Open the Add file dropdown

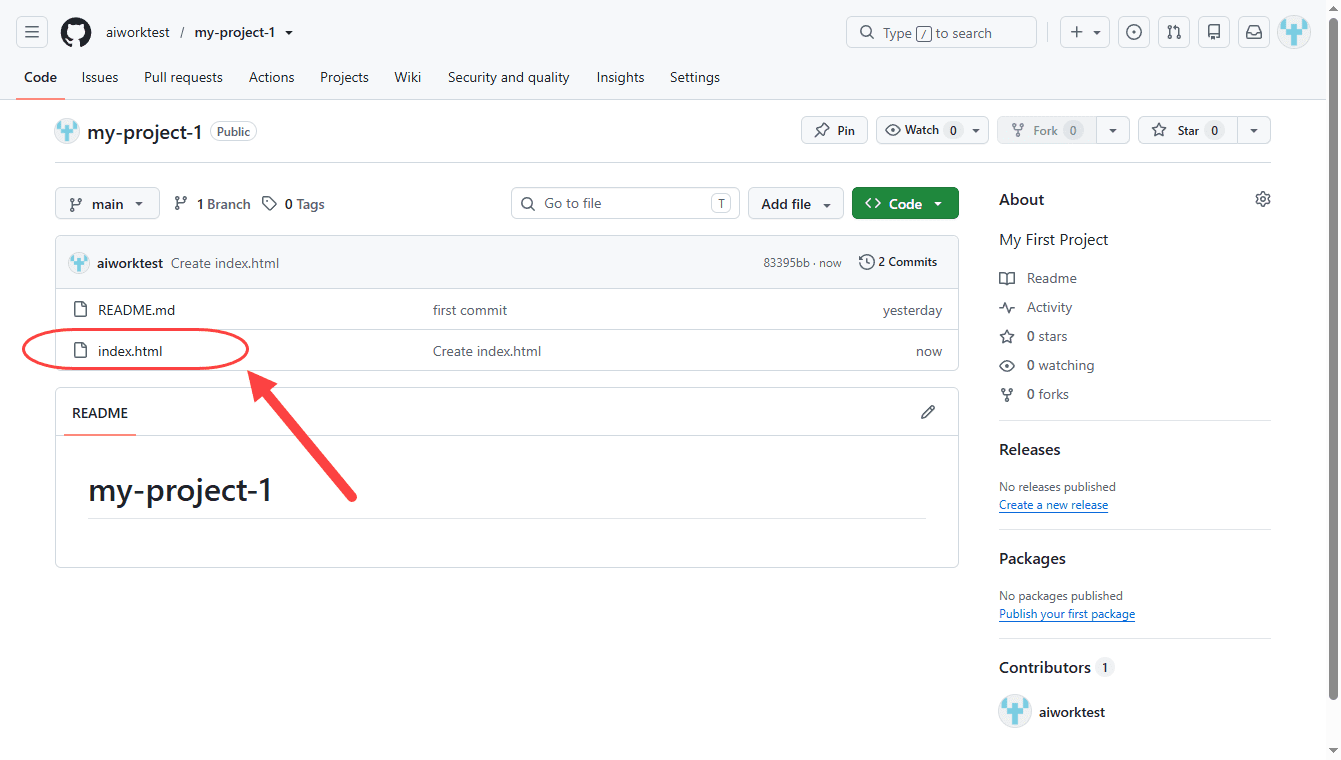(x=796, y=204)
